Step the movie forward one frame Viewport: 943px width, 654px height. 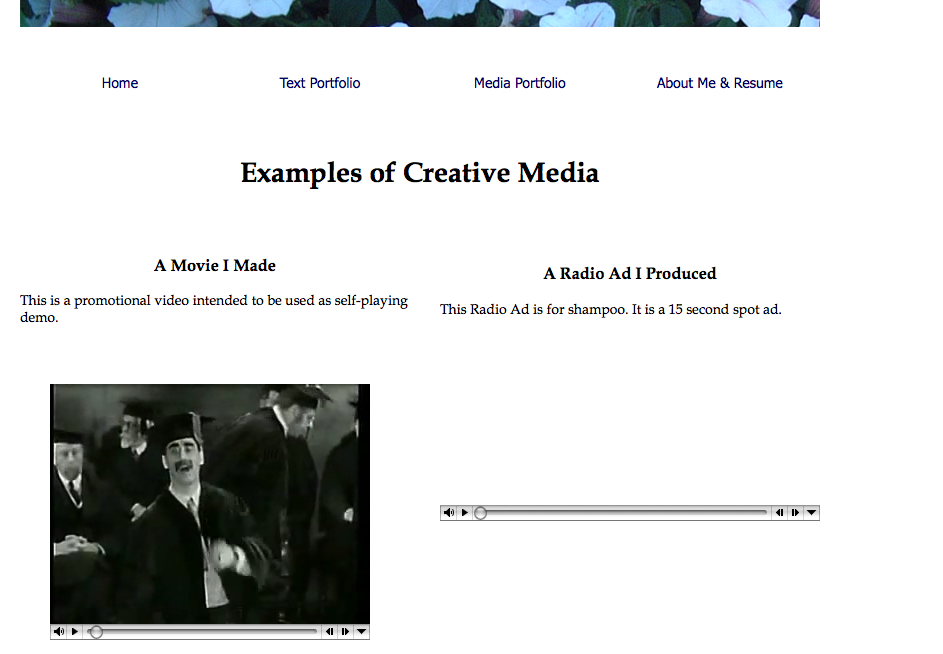(x=345, y=632)
